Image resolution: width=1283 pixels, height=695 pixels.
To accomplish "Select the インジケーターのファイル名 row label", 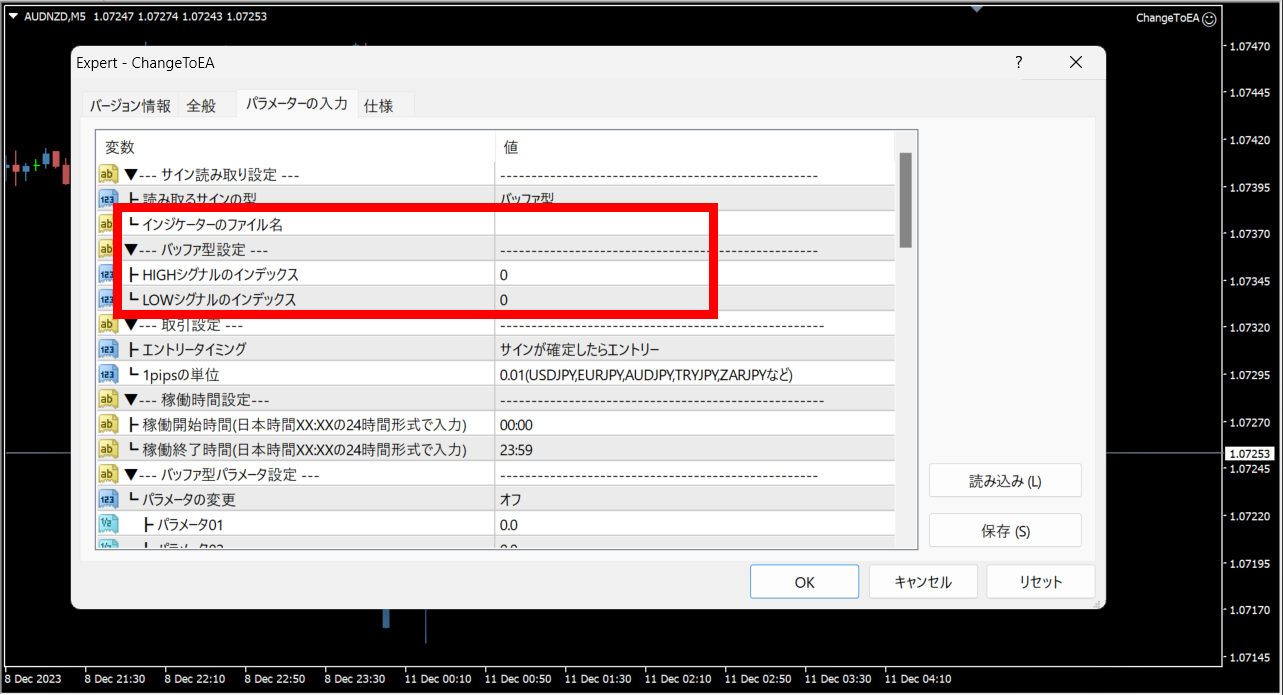I will coord(206,225).
